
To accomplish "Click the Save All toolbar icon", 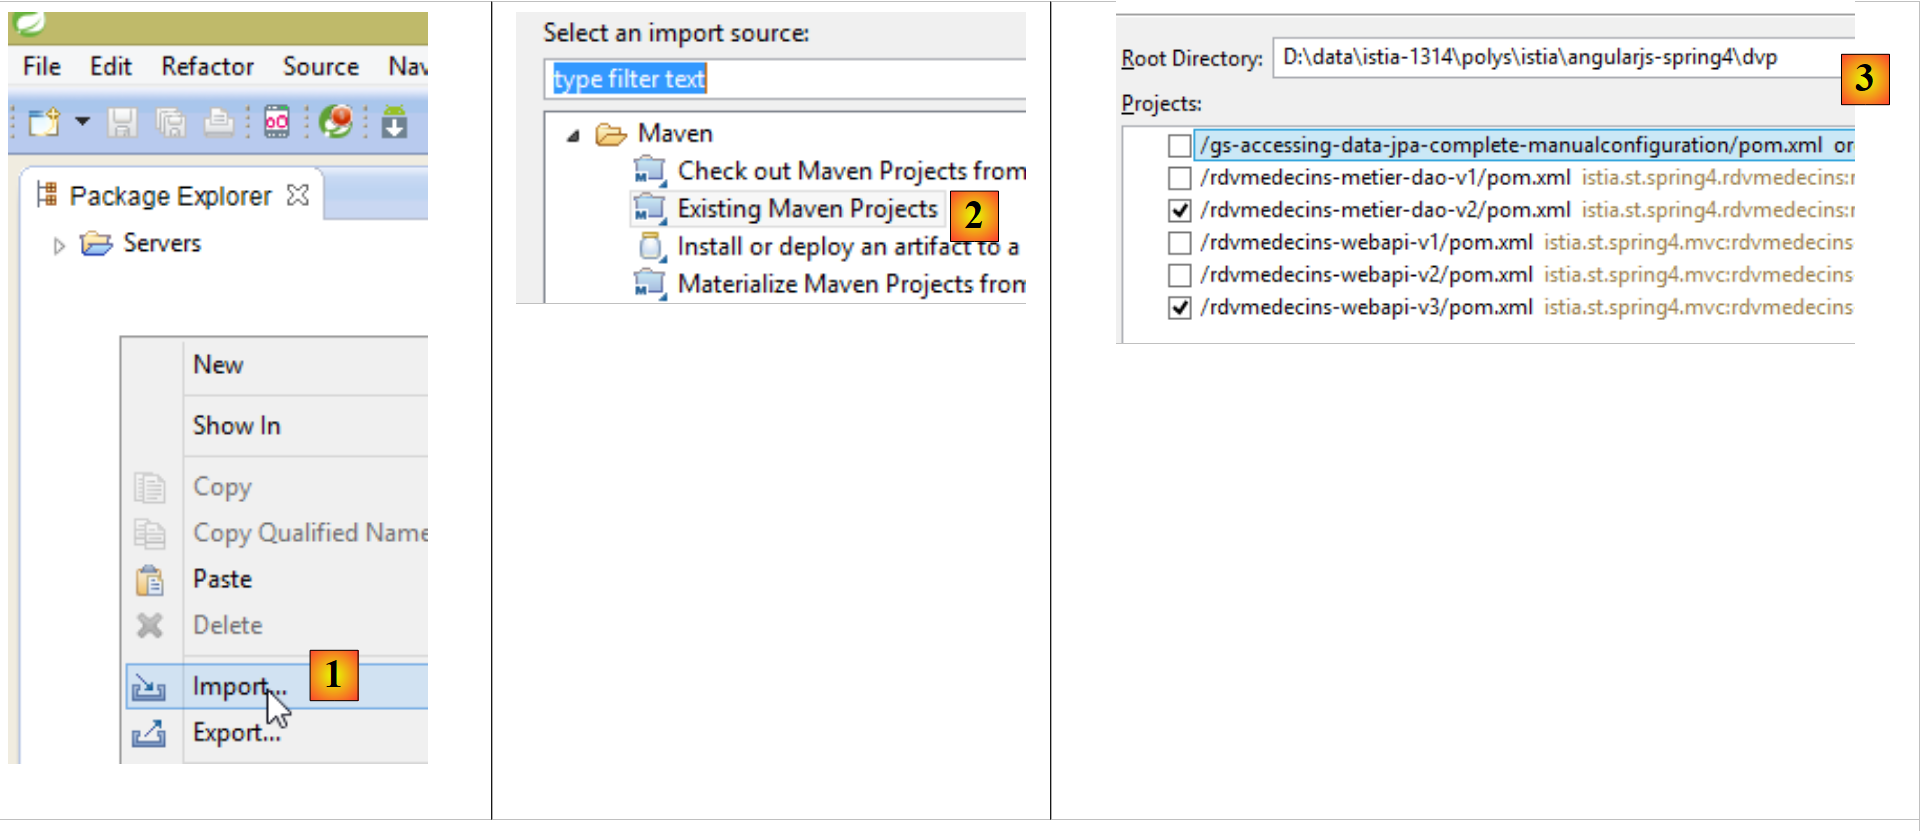I will click(x=171, y=123).
